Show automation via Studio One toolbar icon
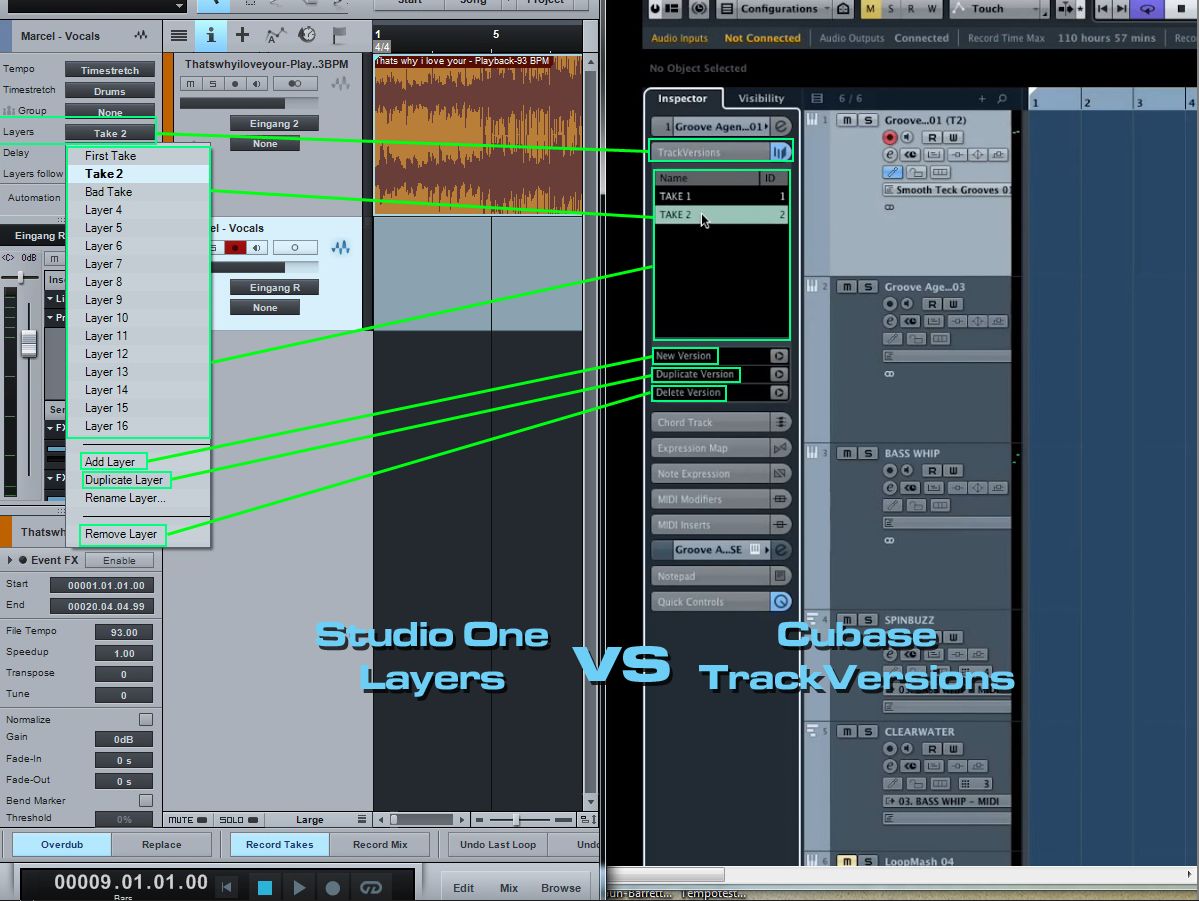The height and width of the screenshot is (901, 1199). [275, 35]
